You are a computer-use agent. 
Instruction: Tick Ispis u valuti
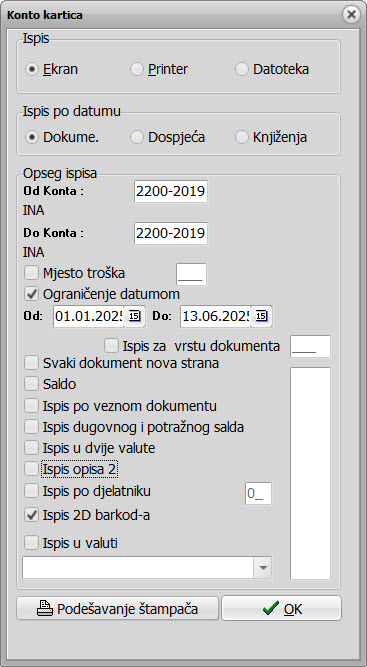[31, 543]
